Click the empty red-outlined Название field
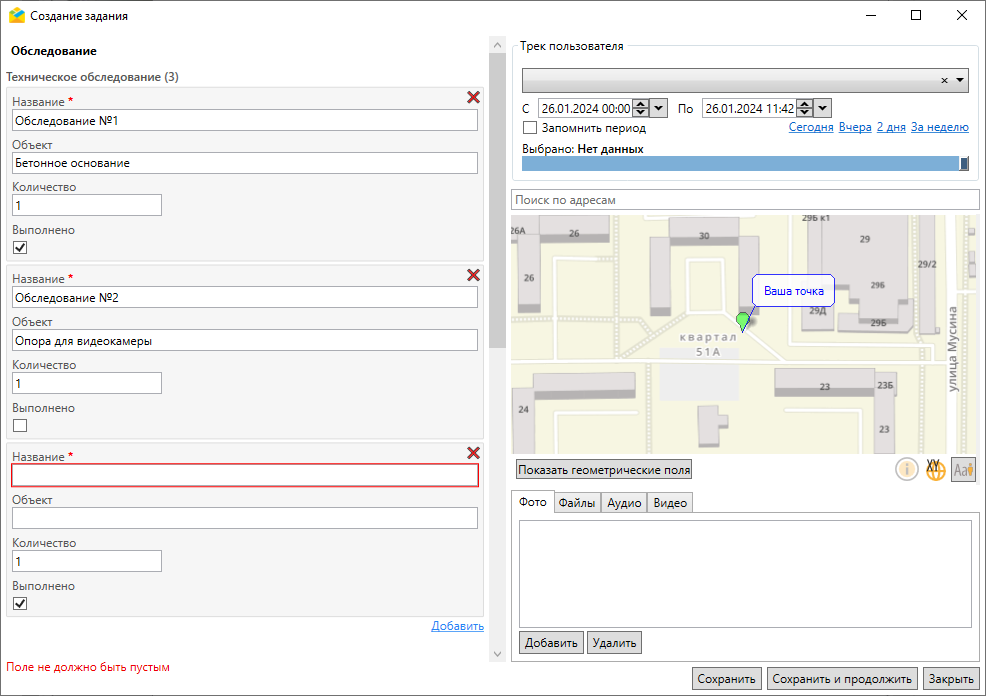Image resolution: width=986 pixels, height=696 pixels. coord(245,475)
